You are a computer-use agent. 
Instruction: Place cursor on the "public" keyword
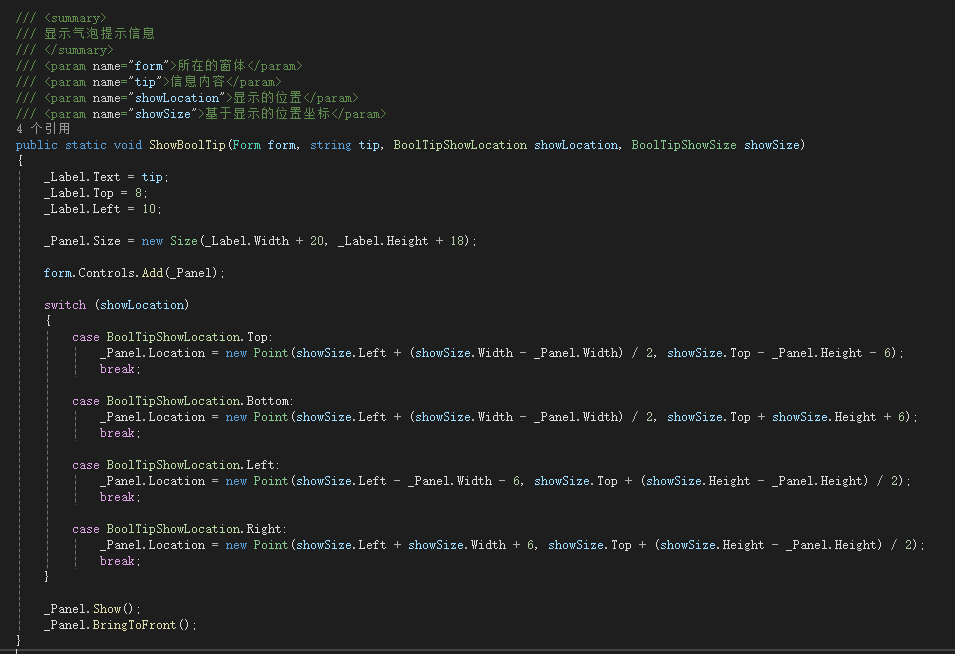pos(37,145)
